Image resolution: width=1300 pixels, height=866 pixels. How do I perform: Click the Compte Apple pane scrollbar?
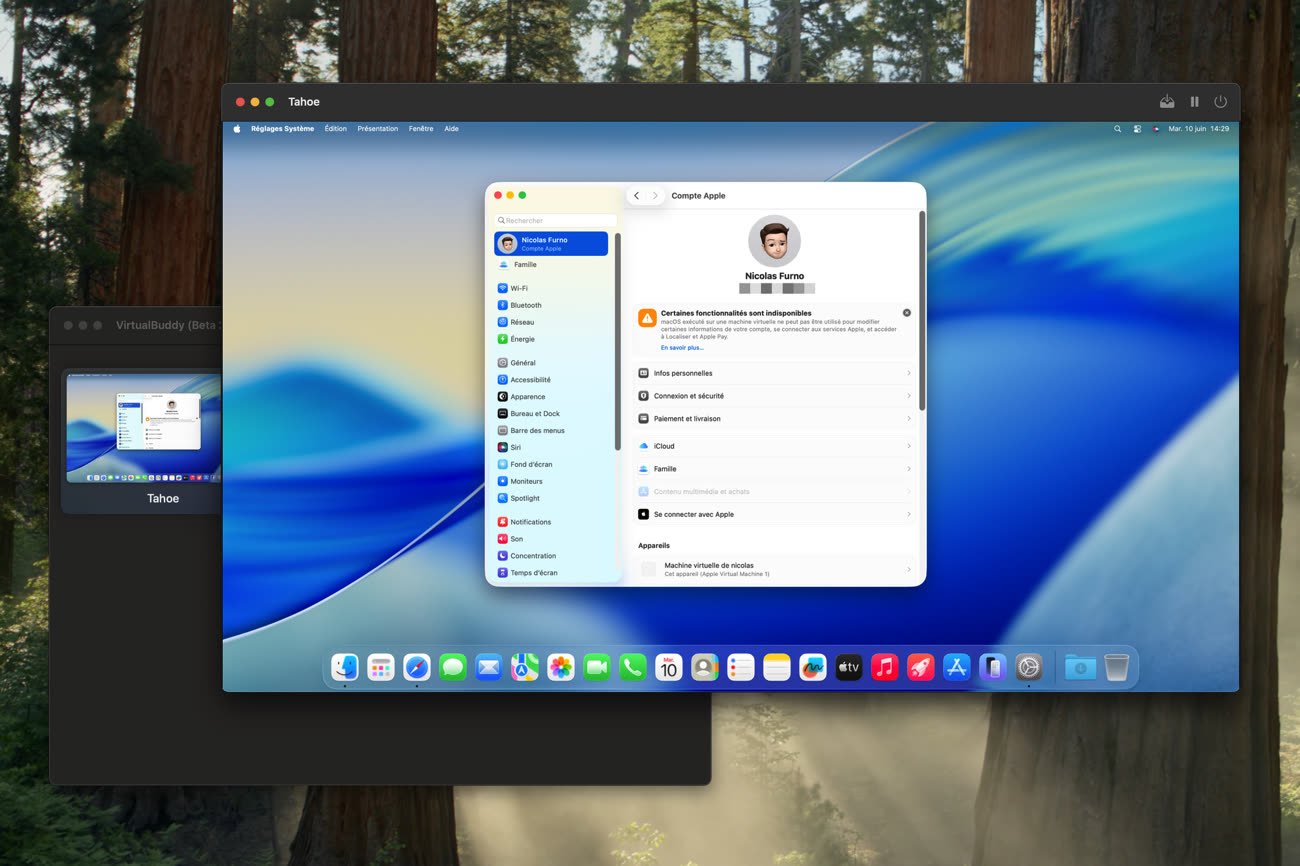(921, 310)
